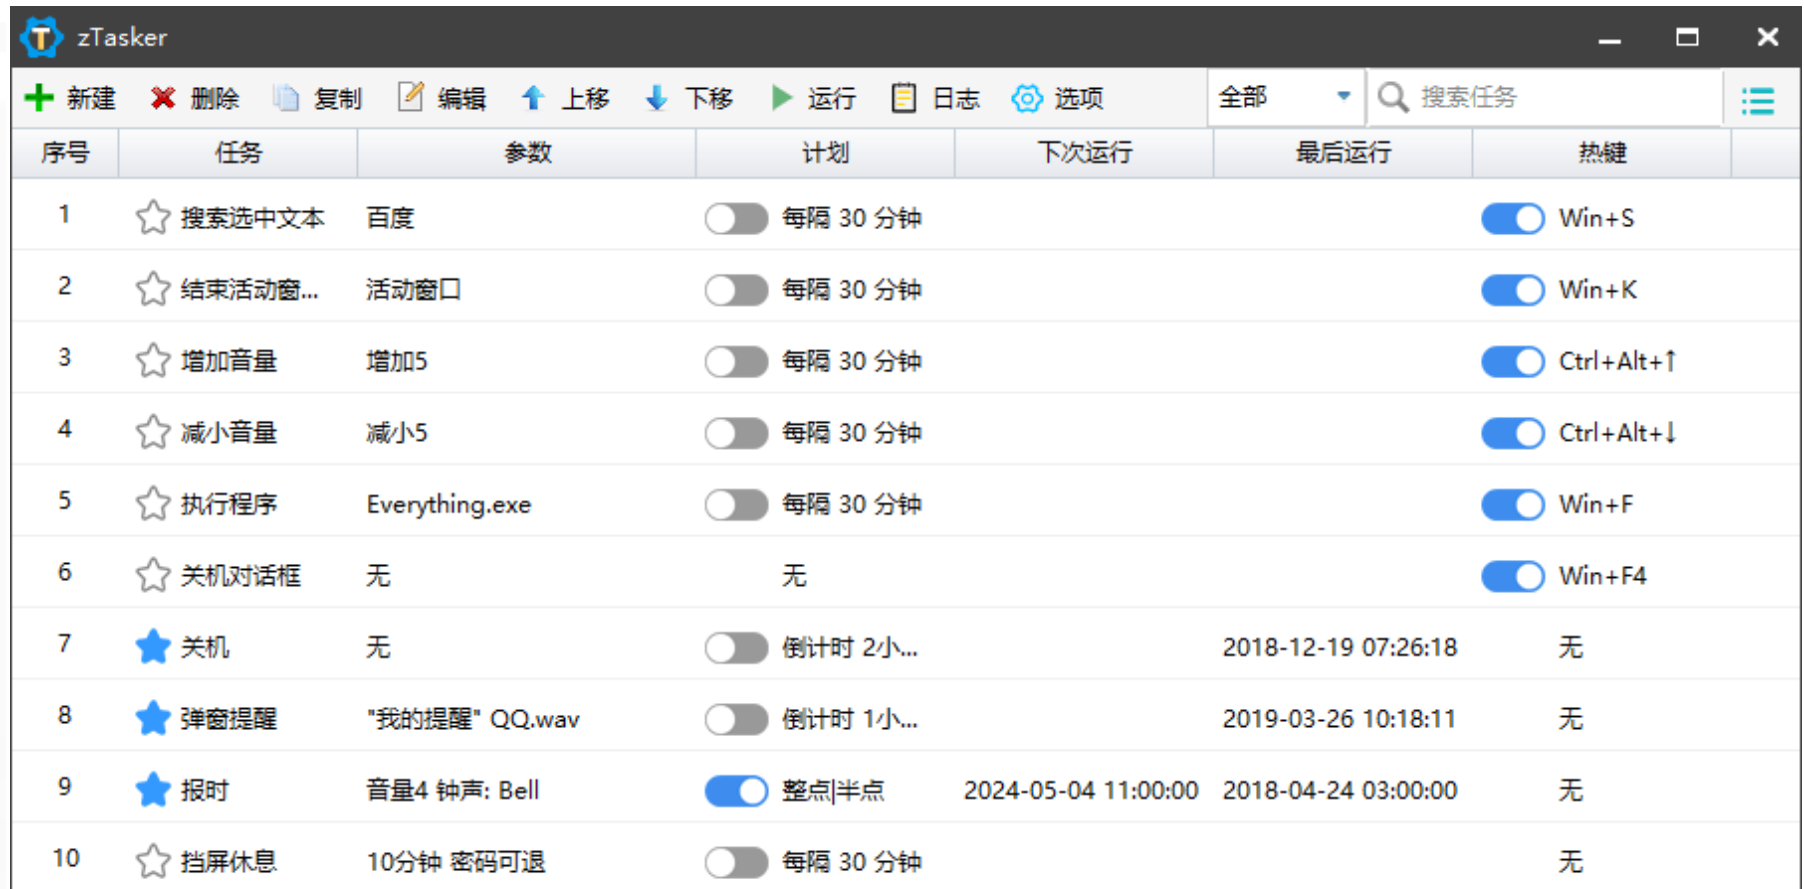Viewport: 1804px width, 889px height.
Task: Enable schedule toggle for 活动窗口 row
Action: (736, 290)
